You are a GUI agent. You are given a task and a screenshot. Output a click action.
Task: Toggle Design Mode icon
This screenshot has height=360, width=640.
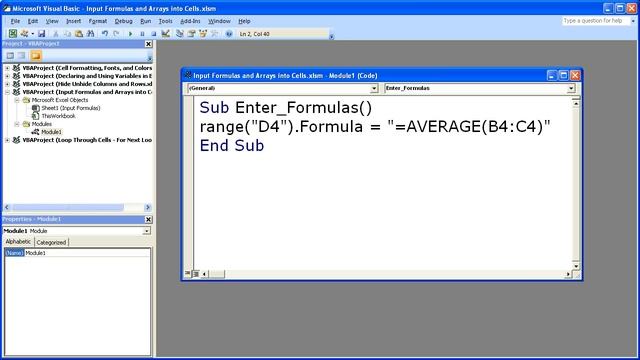coord(165,33)
